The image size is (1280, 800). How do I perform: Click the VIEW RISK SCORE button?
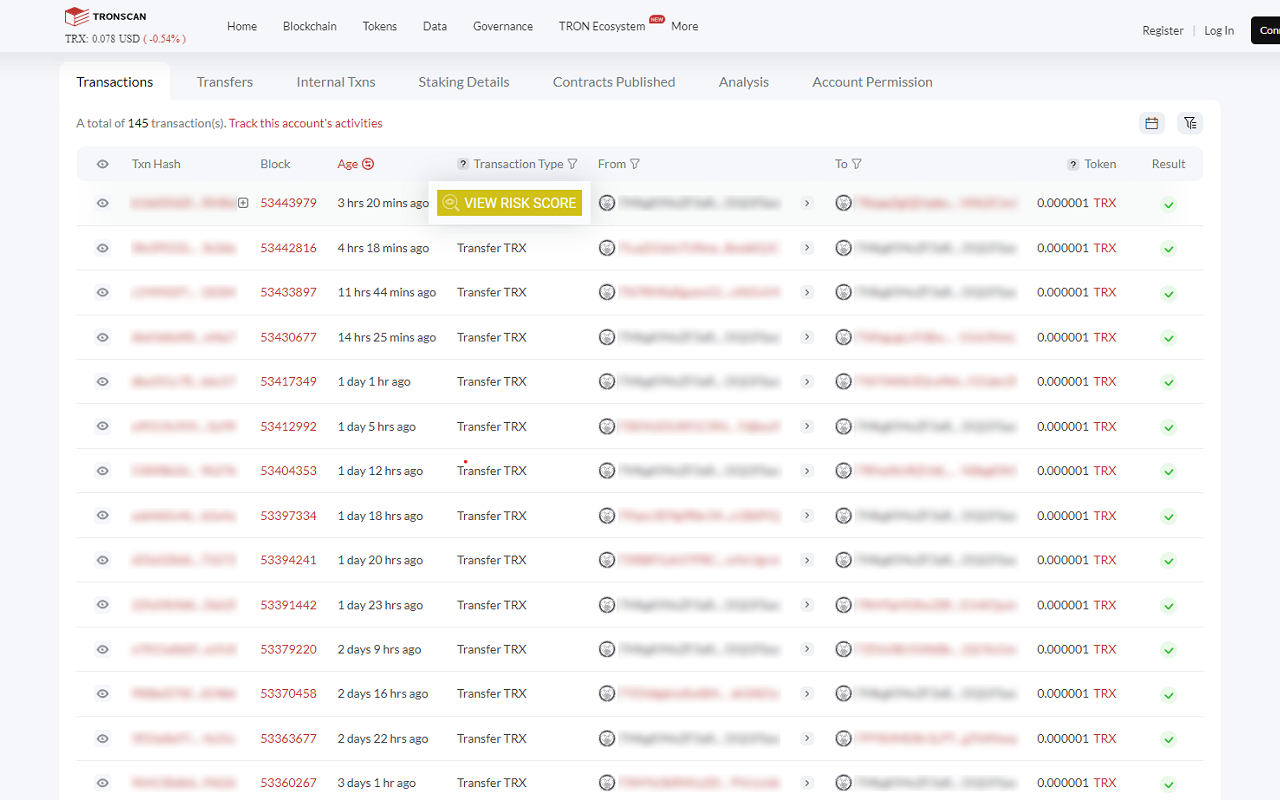point(509,203)
